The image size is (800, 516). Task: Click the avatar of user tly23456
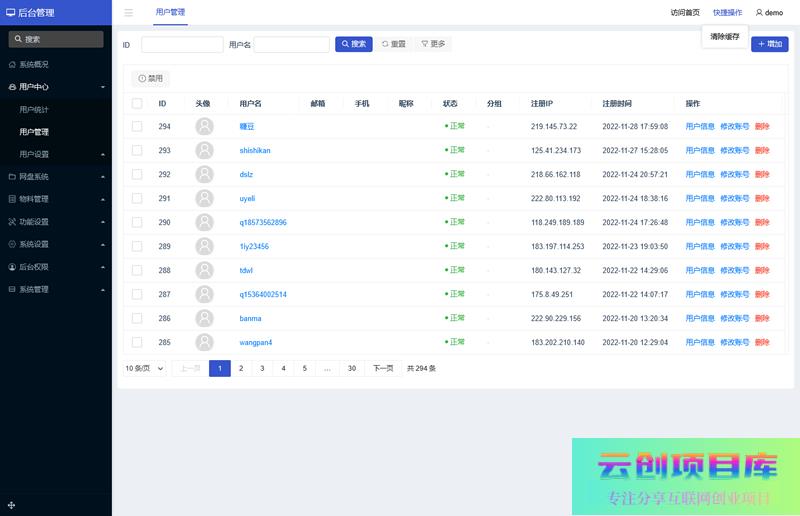pos(205,246)
